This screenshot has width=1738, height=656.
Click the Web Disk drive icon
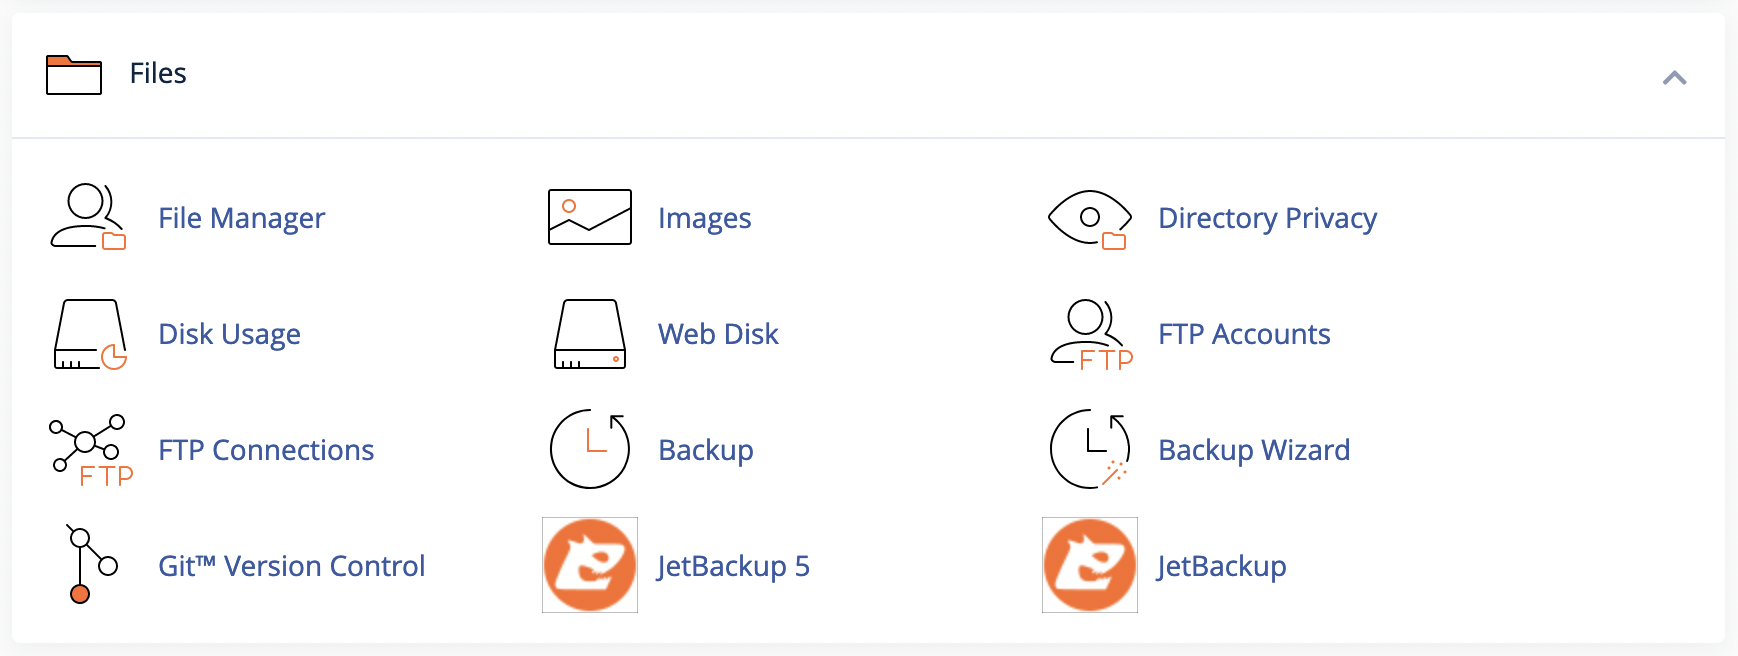pos(590,334)
